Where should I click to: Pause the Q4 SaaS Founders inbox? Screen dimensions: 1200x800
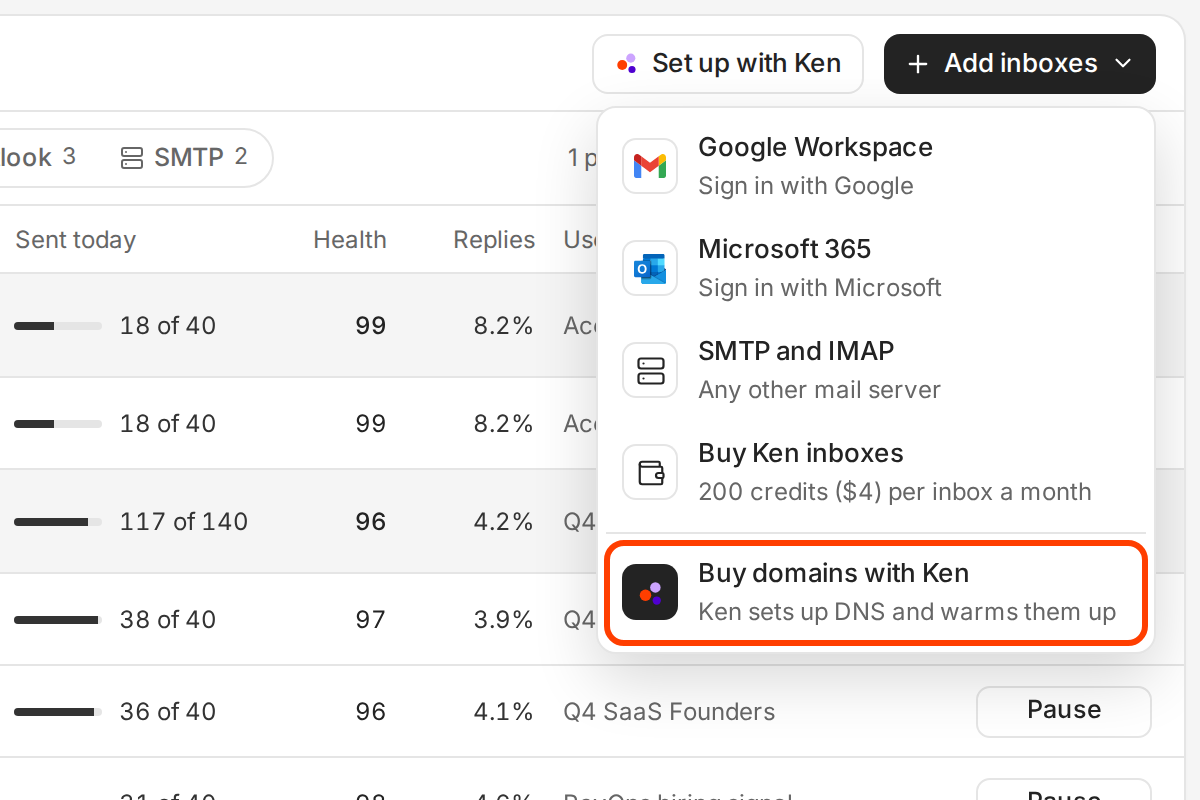point(1064,711)
